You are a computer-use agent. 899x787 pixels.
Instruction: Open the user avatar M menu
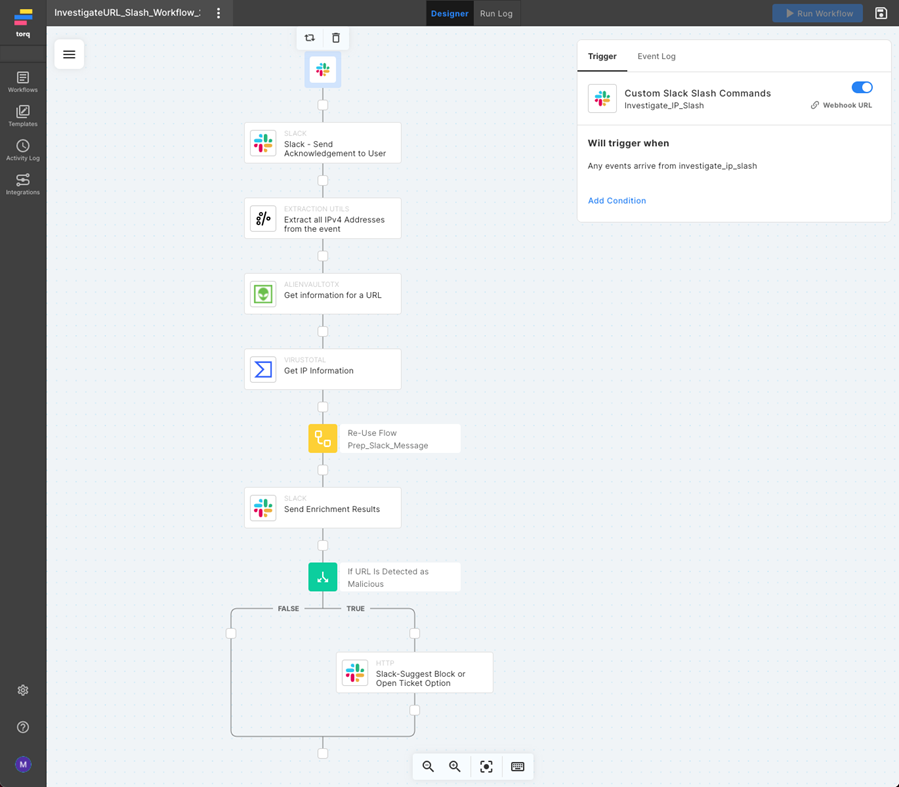click(x=23, y=764)
